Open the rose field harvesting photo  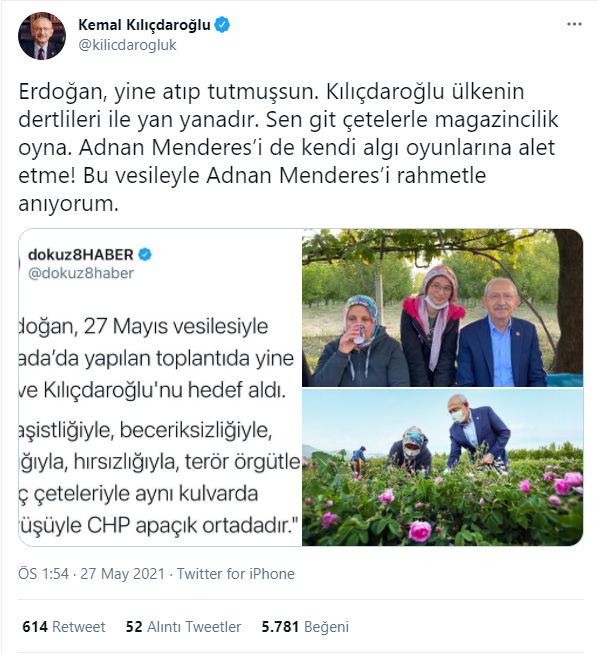442,467
